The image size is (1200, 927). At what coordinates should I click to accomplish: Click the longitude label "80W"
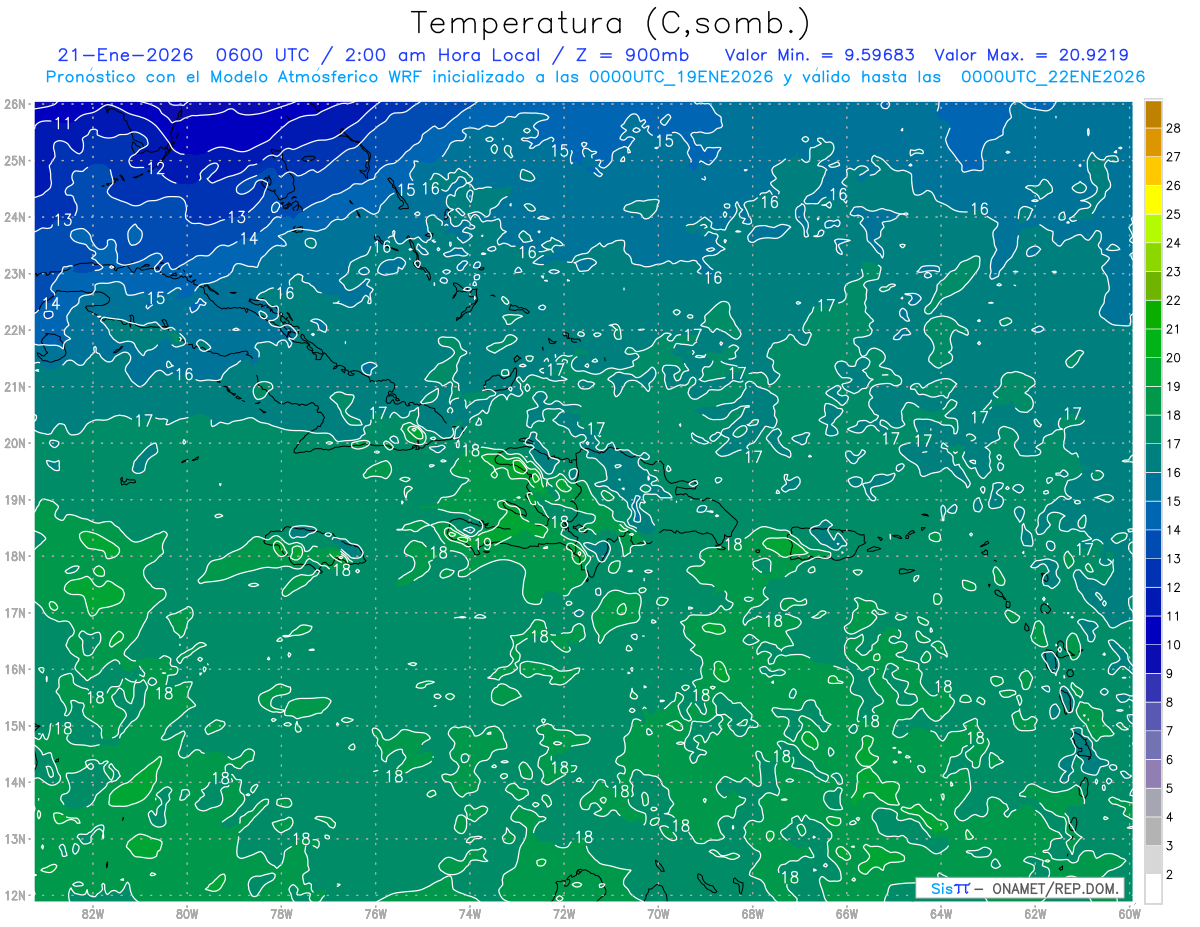point(187,913)
